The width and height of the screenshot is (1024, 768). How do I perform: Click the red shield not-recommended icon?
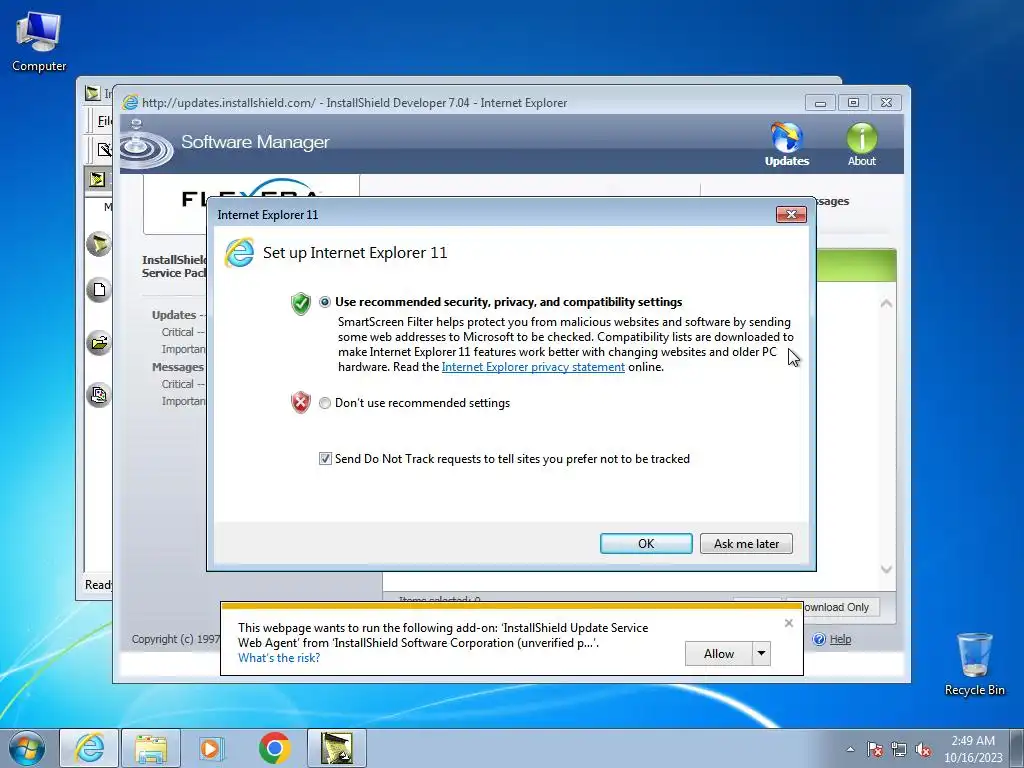pyautogui.click(x=300, y=402)
